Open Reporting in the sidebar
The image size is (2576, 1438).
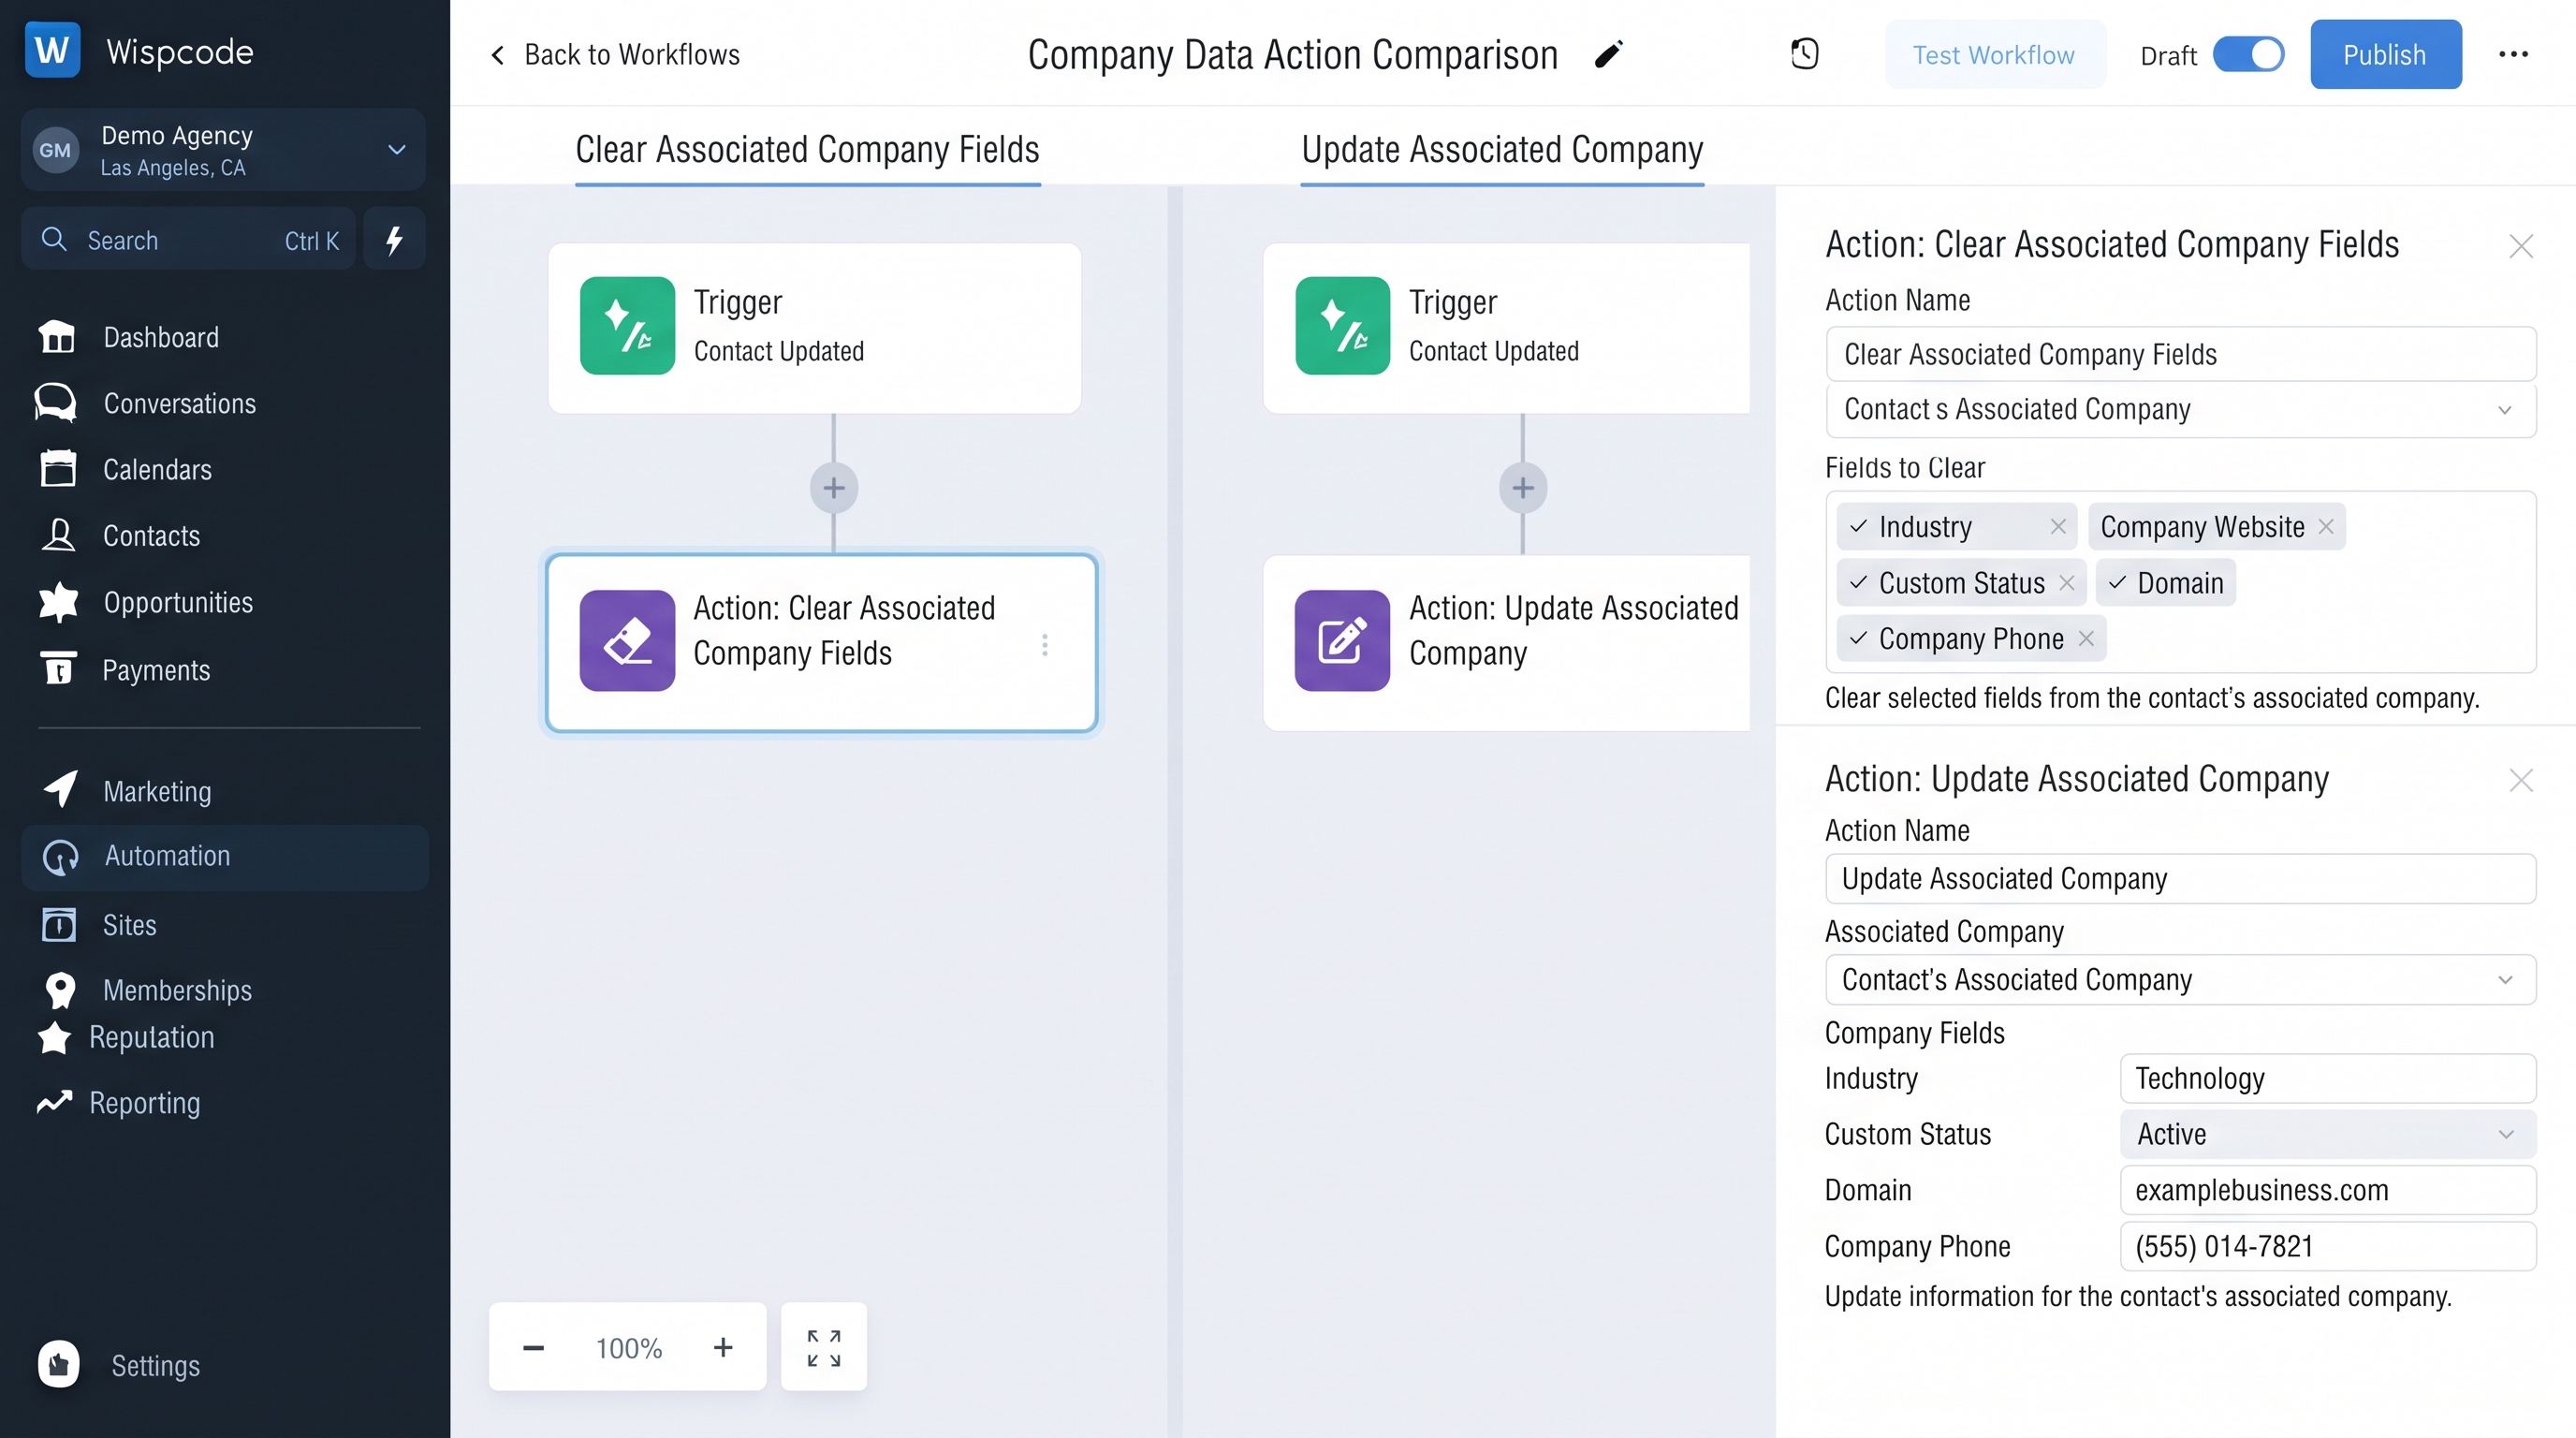(x=120, y=1102)
